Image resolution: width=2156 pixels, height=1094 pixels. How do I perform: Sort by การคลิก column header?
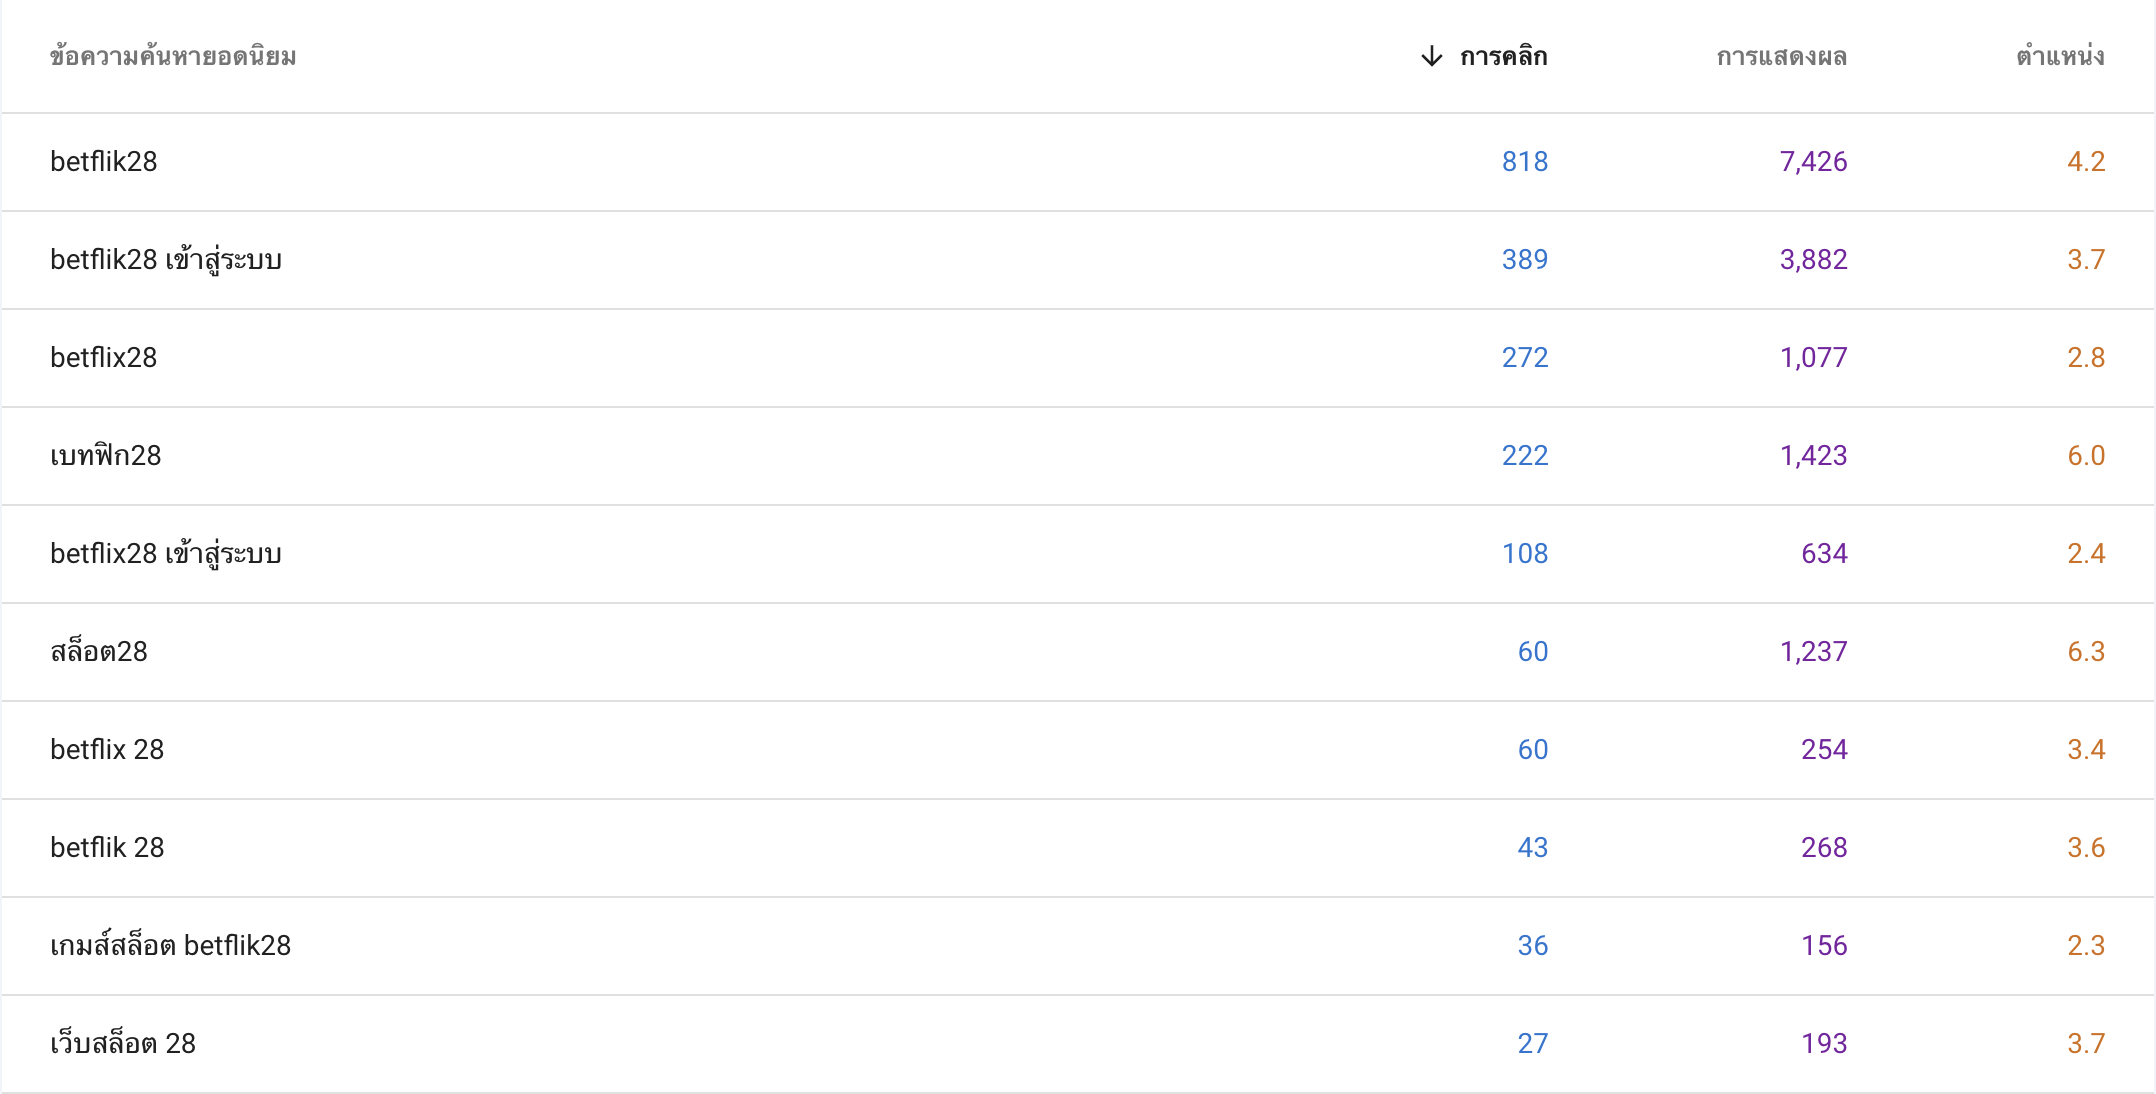tap(1503, 56)
